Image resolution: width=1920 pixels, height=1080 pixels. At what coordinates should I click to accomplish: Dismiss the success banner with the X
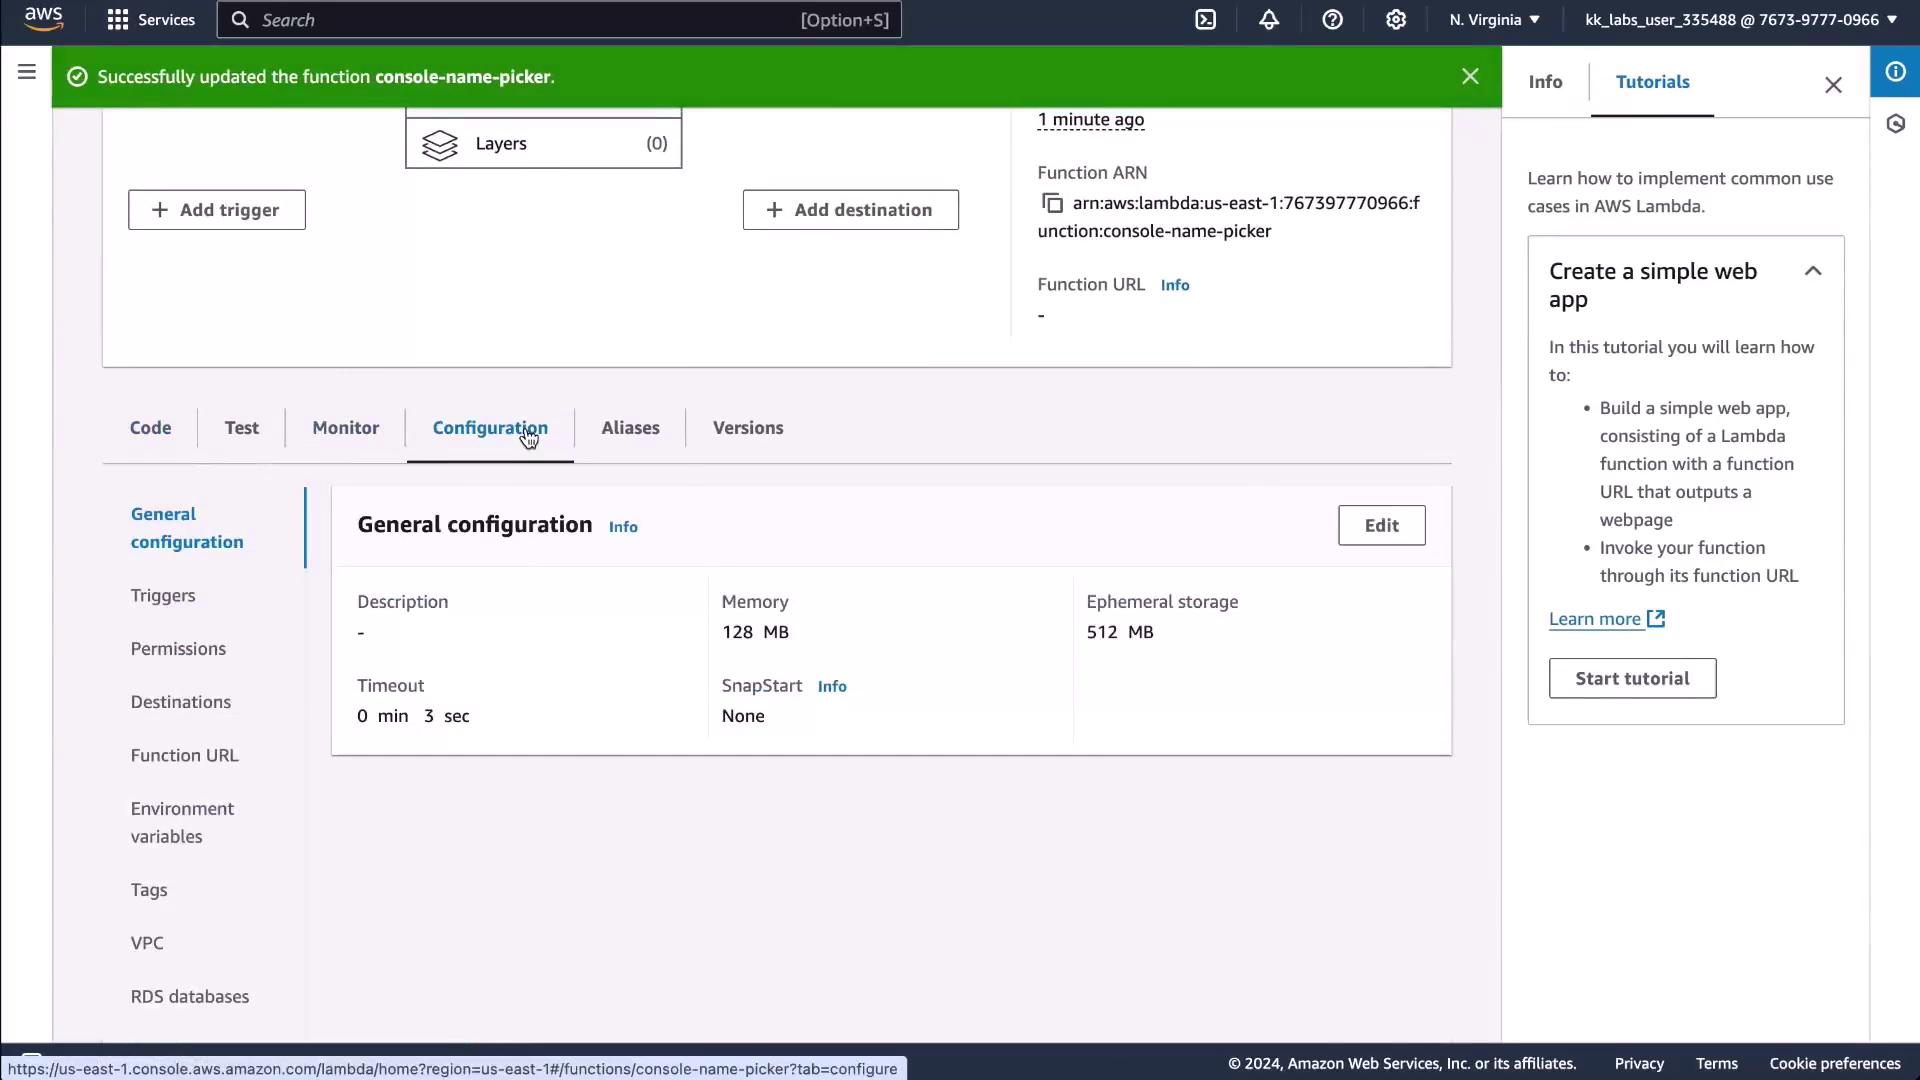tap(1470, 76)
